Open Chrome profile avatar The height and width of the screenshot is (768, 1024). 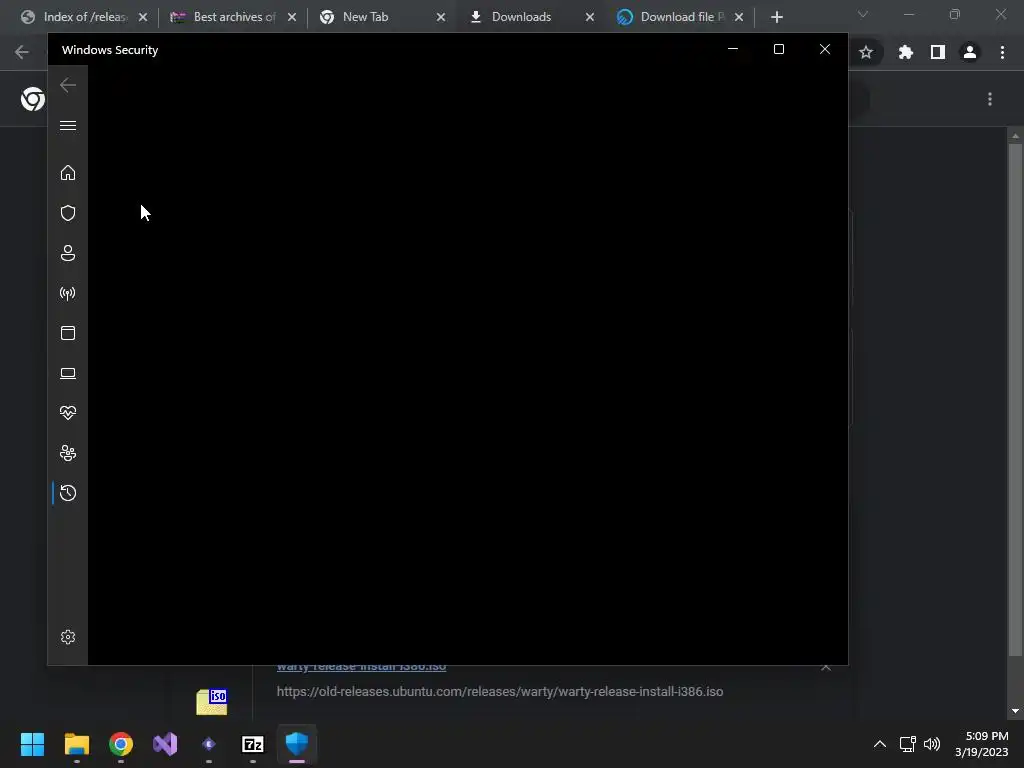[970, 52]
